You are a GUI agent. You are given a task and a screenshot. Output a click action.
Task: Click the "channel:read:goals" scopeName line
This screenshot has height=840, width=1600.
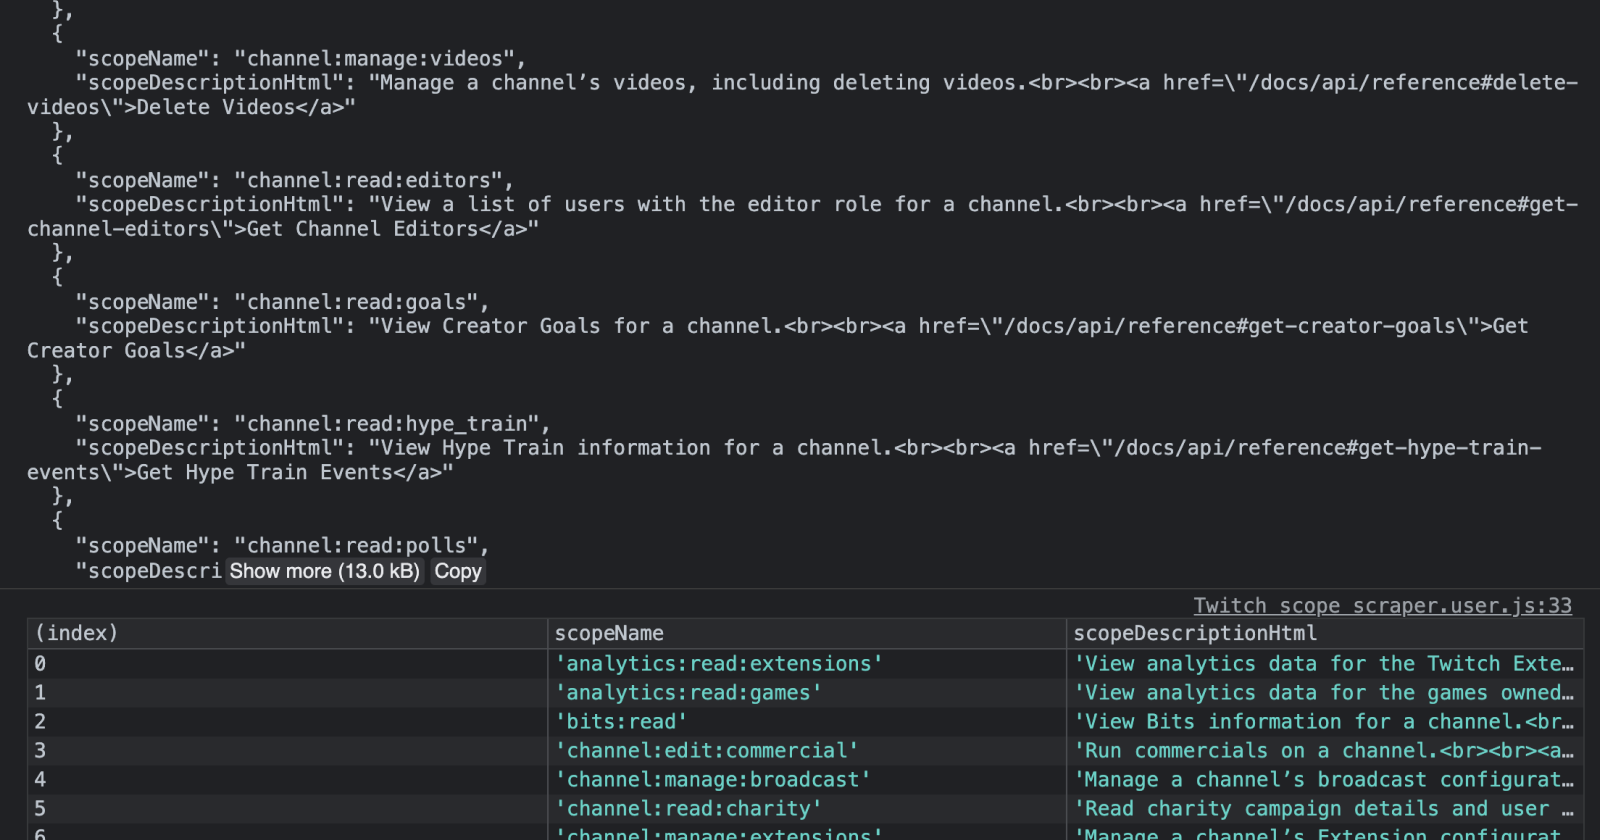pyautogui.click(x=283, y=302)
